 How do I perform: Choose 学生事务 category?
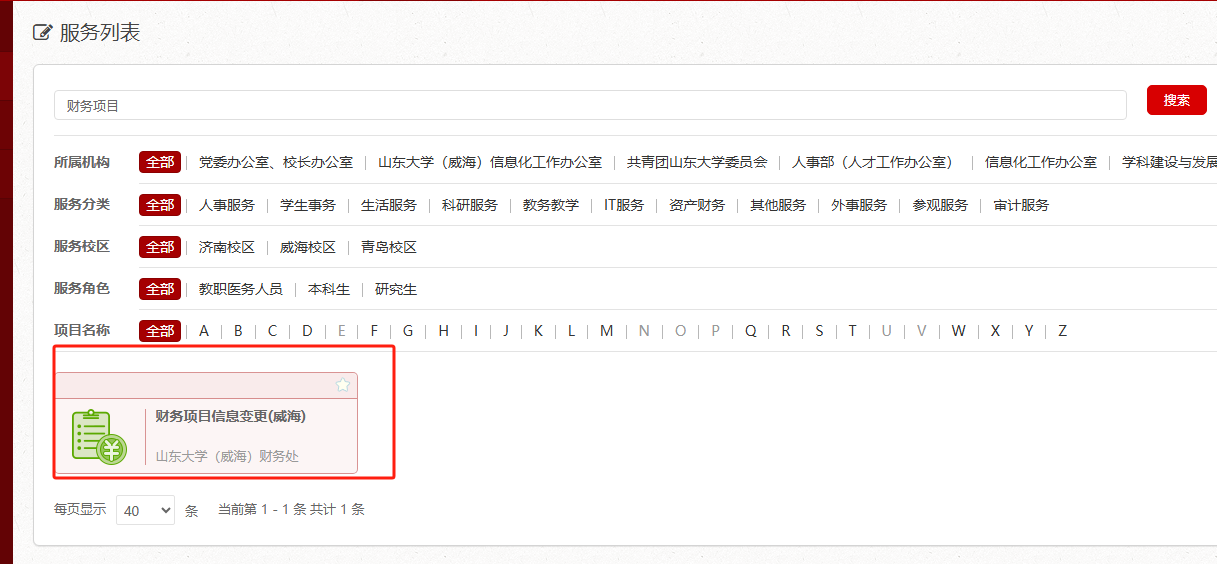[308, 205]
